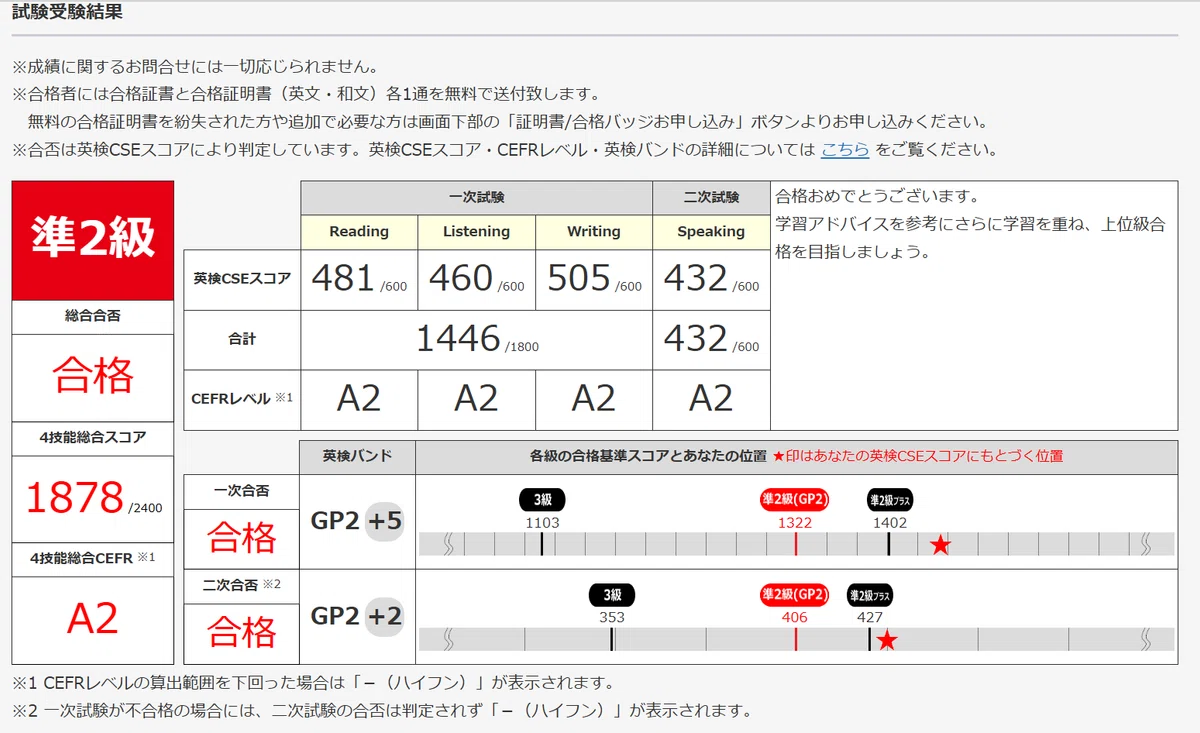Click the GP2 +2 band value
The height and width of the screenshot is (733, 1200).
357,616
